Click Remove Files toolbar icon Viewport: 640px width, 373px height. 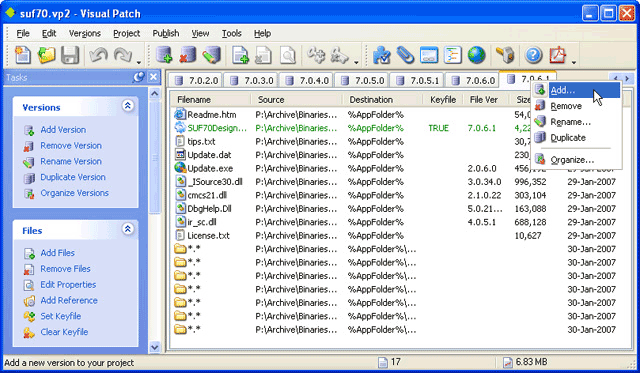263,55
